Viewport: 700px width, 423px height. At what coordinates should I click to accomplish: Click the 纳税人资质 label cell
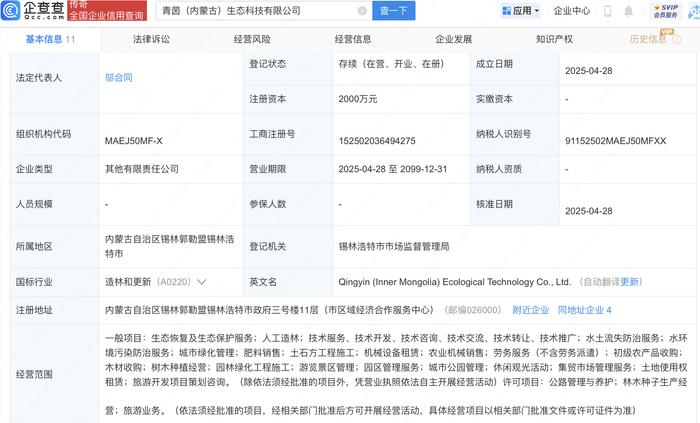514,169
